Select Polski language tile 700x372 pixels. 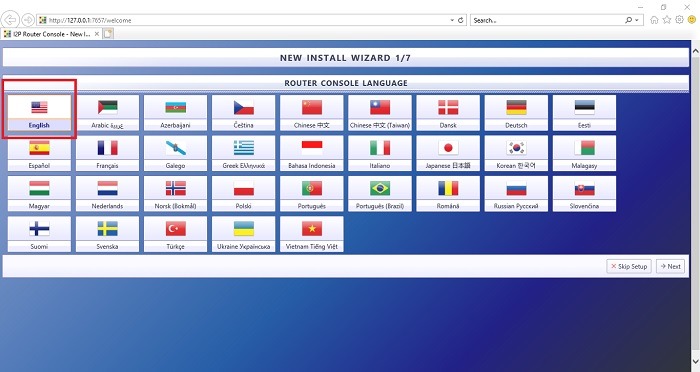(244, 193)
